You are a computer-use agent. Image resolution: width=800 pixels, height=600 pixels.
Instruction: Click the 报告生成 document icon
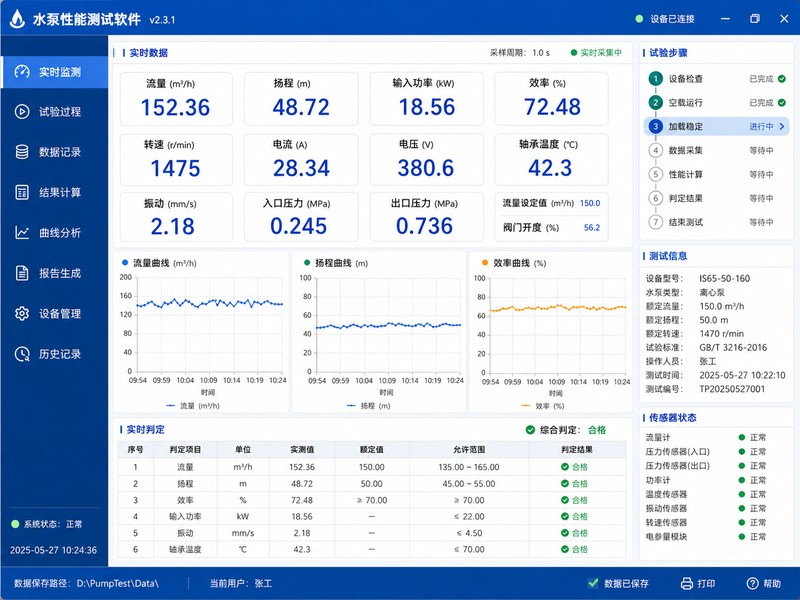[22, 273]
